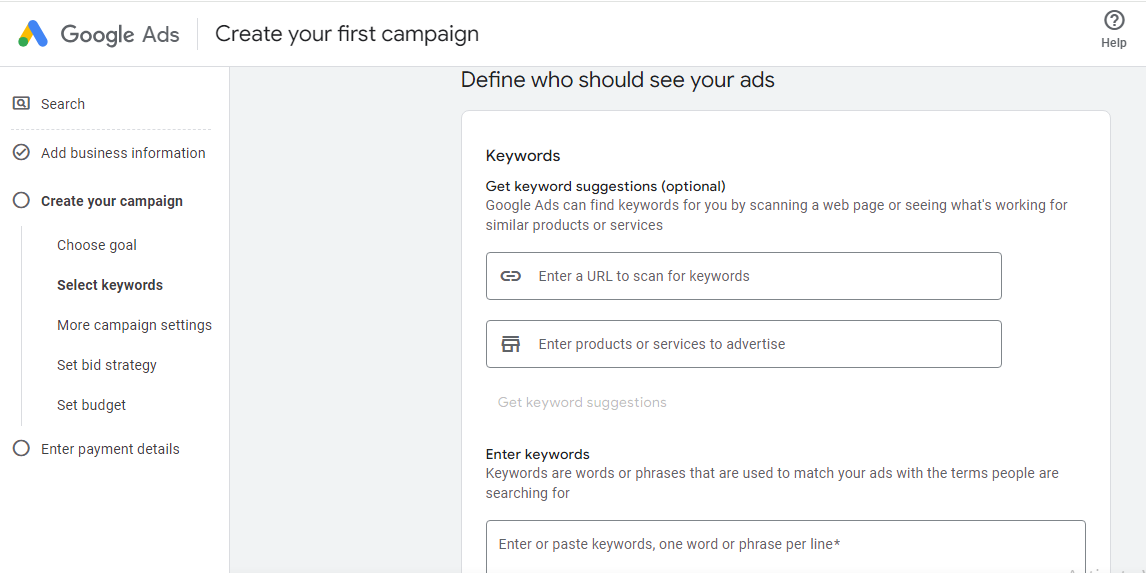The height and width of the screenshot is (573, 1146).
Task: Go to Enter payment details step
Action: coord(110,449)
